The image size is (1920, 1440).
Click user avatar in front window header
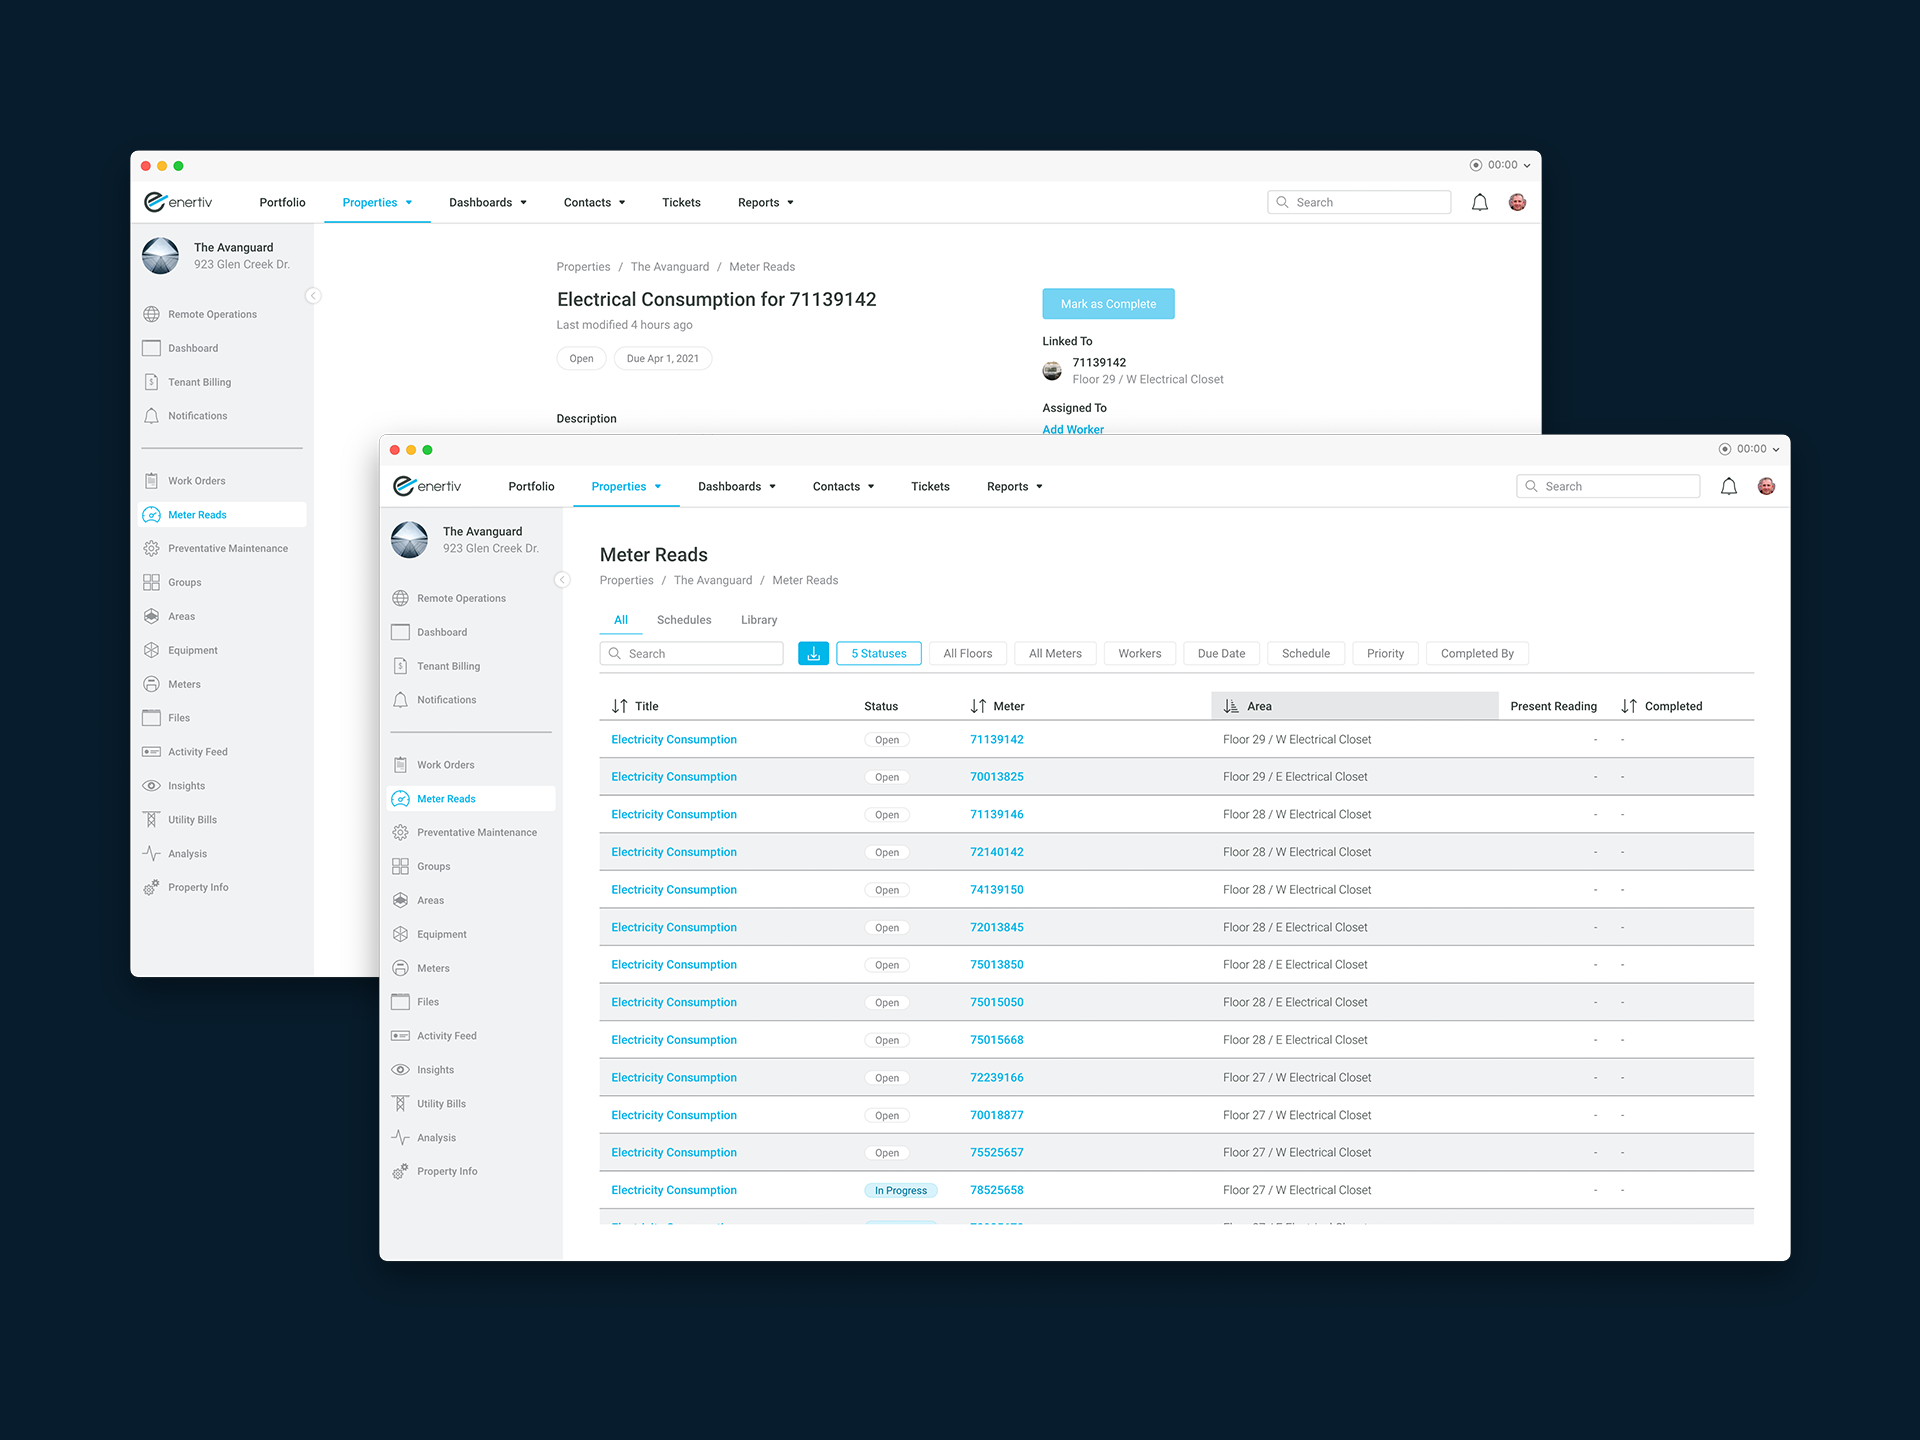[1767, 486]
